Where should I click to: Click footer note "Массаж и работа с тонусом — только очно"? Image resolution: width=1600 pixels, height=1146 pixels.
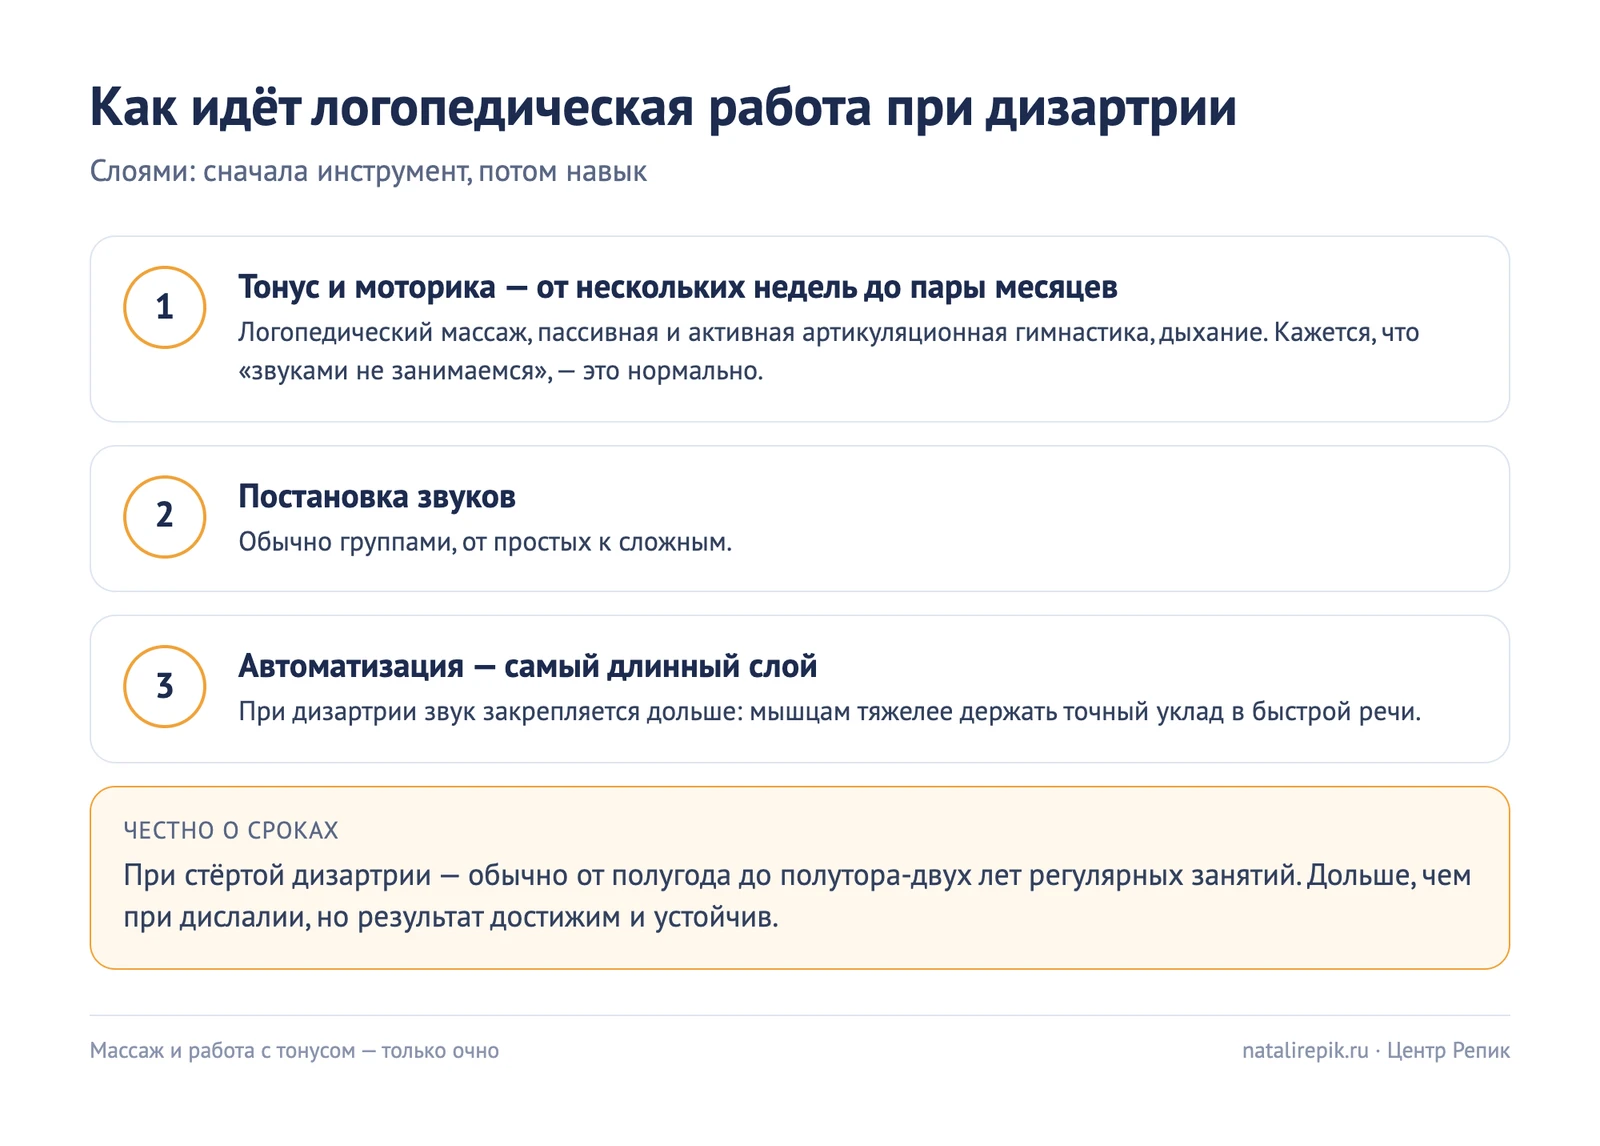[294, 1051]
